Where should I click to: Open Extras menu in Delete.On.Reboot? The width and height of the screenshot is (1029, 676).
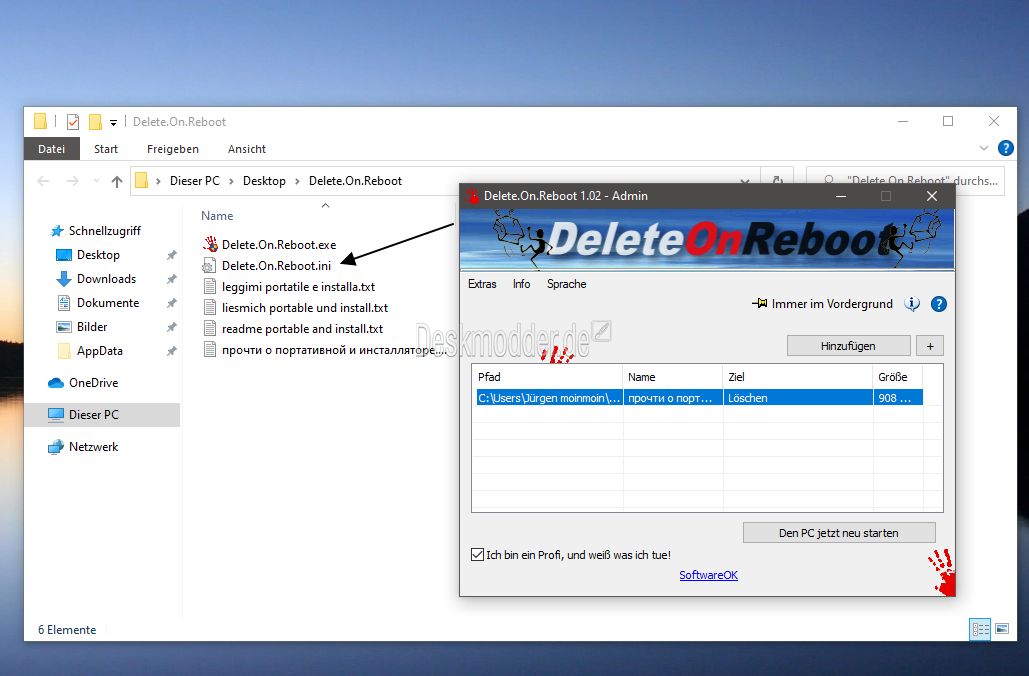[x=482, y=284]
